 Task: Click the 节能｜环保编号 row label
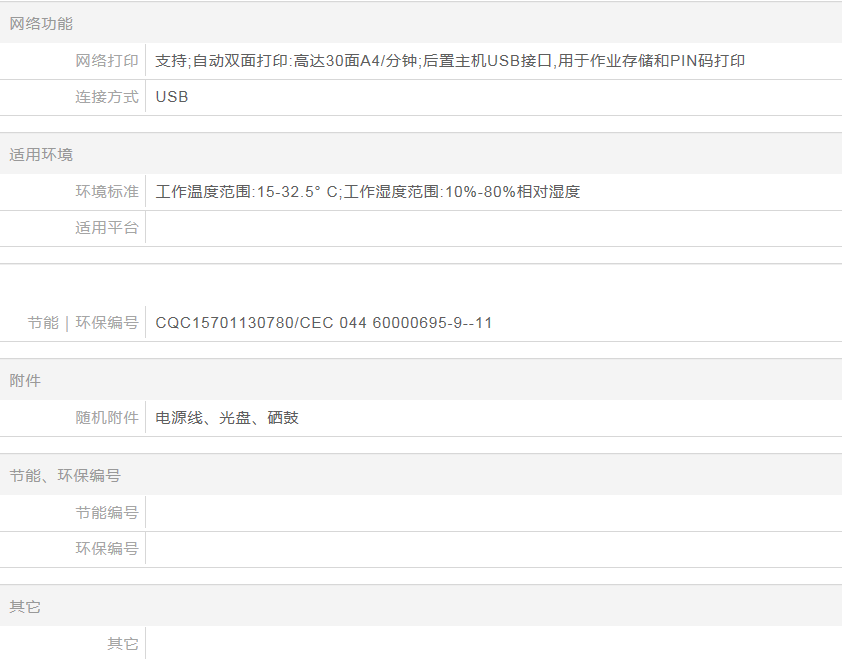coord(83,323)
